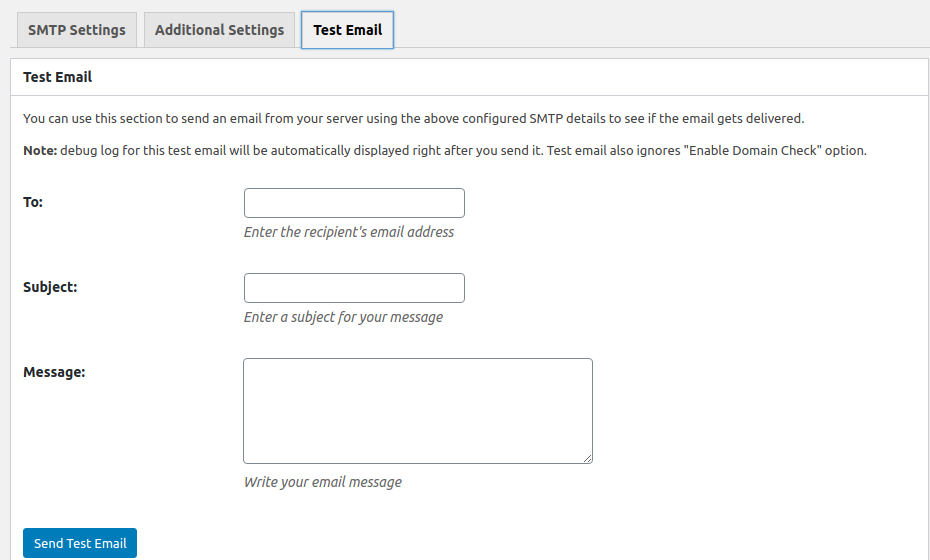This screenshot has width=930, height=560.
Task: Click the bold "Note:" label
Action: coord(40,151)
